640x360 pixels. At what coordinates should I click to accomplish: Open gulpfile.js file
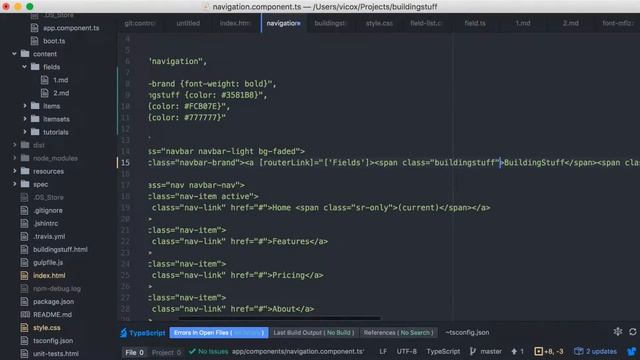tap(48, 262)
